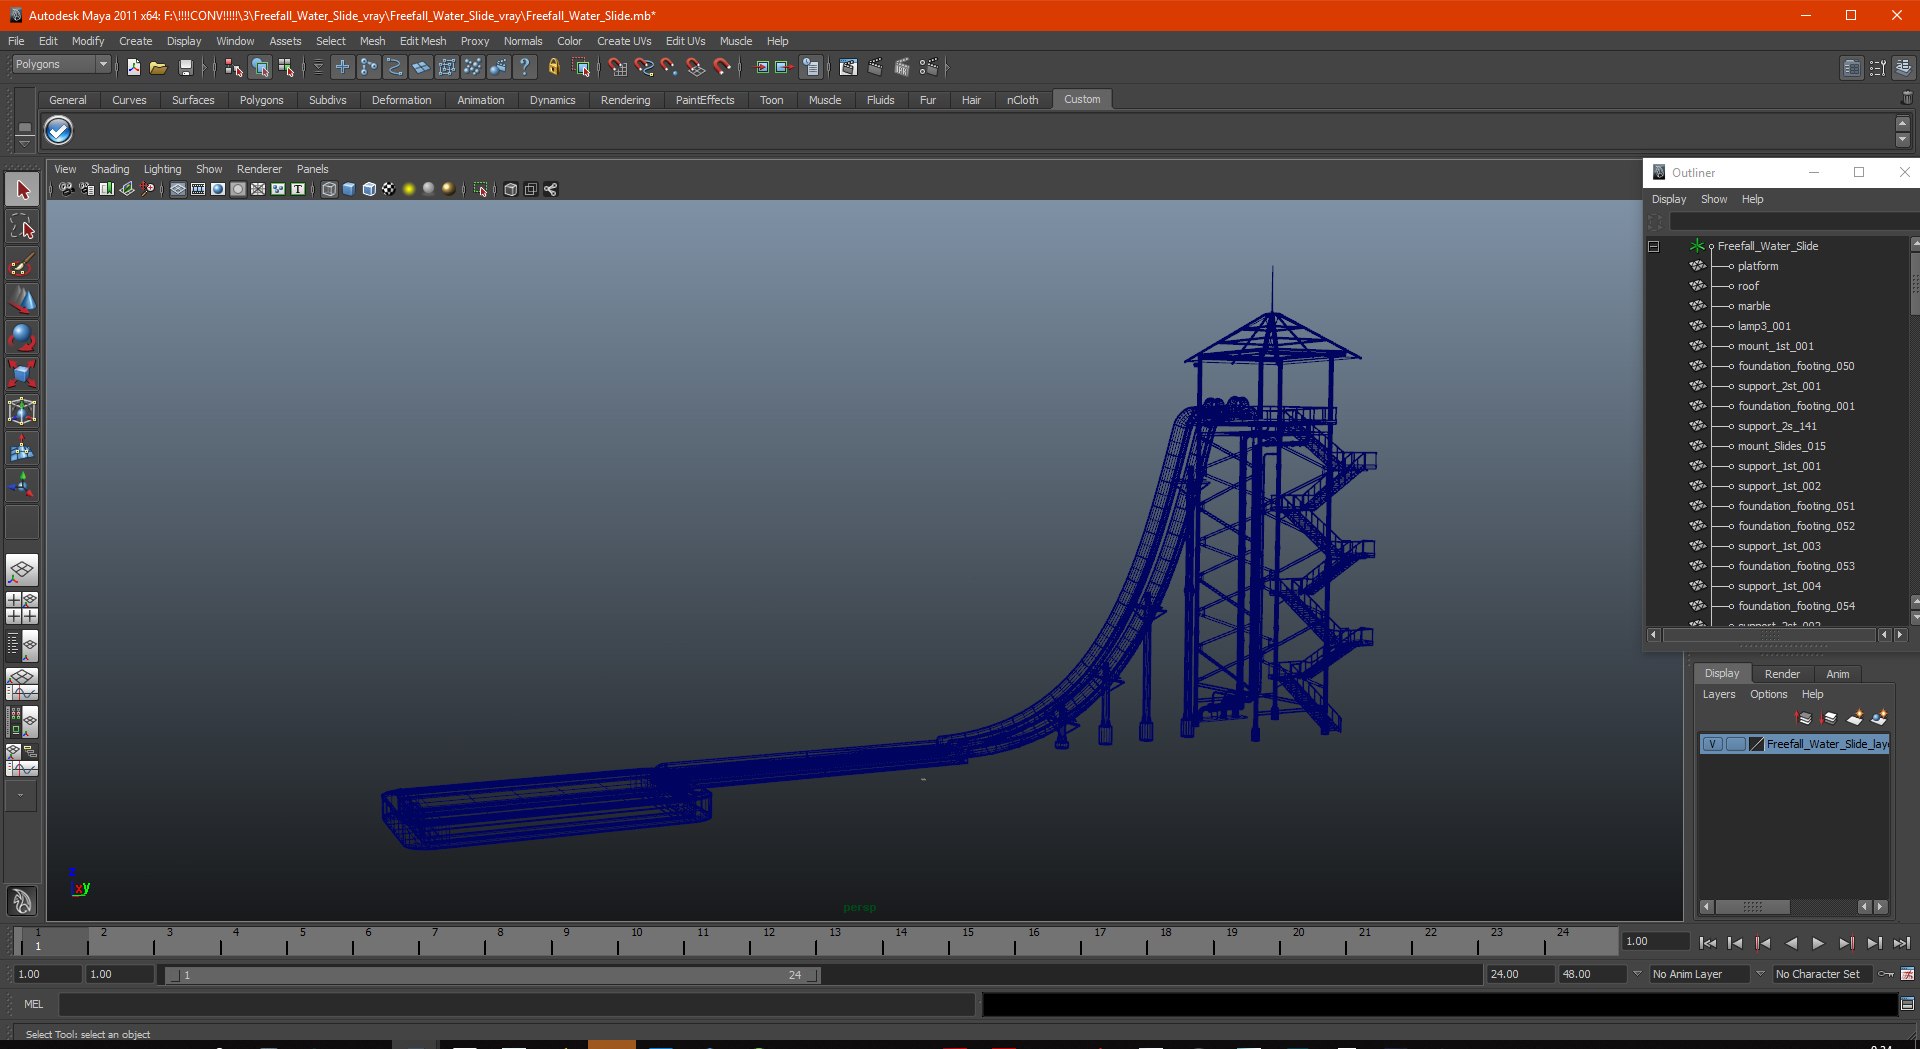Select by component type mode icon
Screen dimensions: 1920x1049
pos(286,67)
